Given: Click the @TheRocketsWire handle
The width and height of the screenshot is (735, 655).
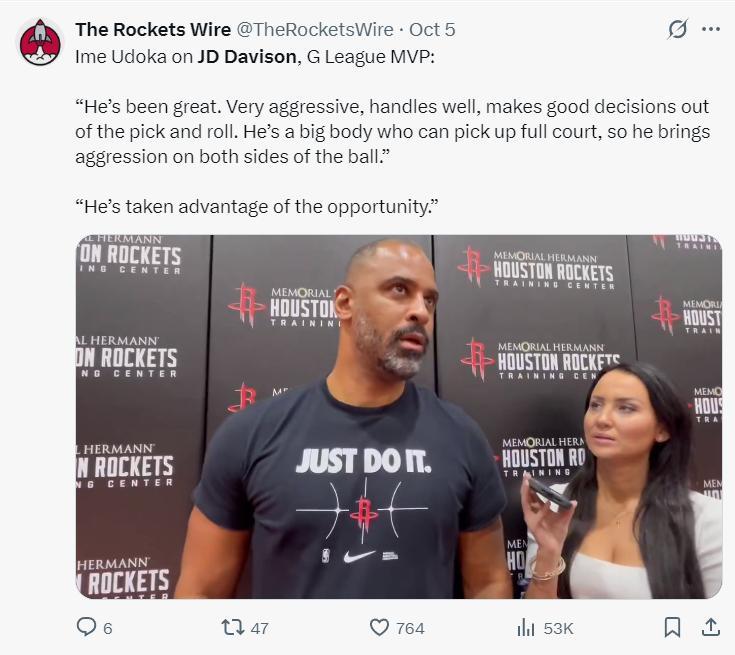Looking at the screenshot, I should 315,30.
